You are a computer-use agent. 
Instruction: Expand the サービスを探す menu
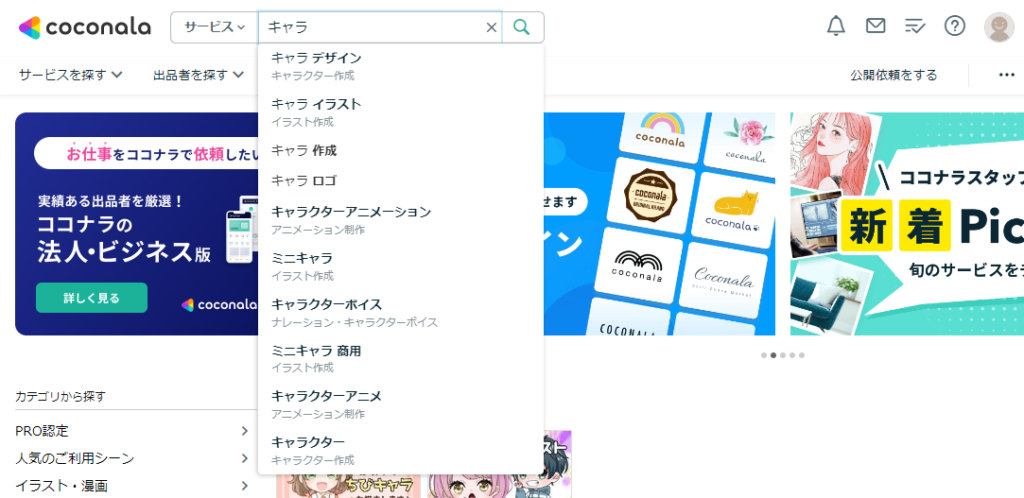tap(70, 75)
